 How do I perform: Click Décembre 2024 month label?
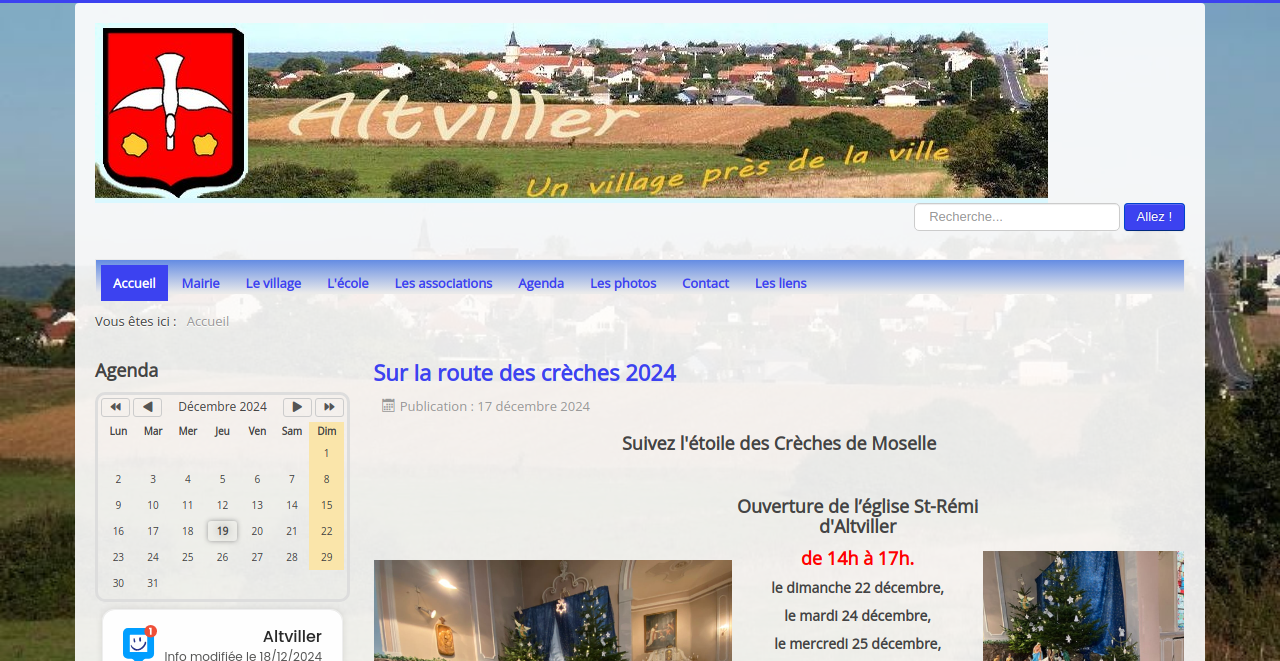click(222, 407)
